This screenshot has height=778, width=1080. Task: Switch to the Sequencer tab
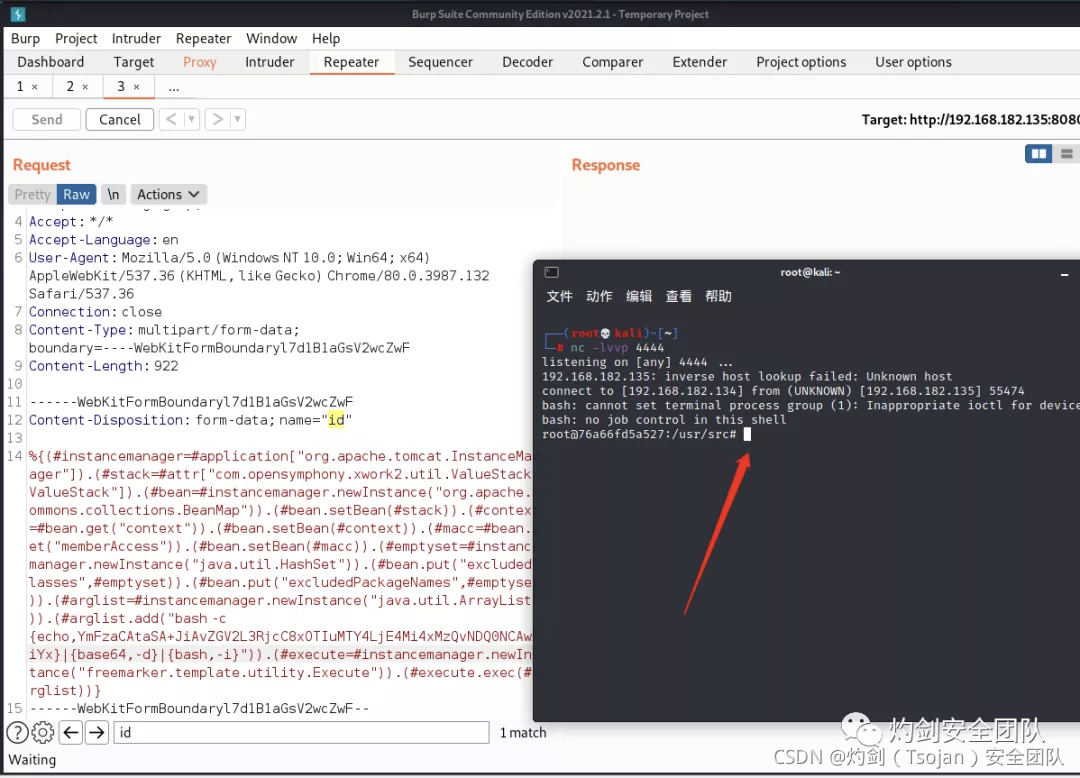440,62
